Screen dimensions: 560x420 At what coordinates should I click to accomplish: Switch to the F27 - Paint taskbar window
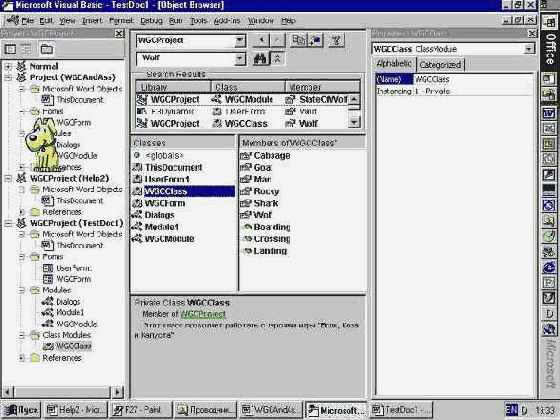(x=140, y=410)
